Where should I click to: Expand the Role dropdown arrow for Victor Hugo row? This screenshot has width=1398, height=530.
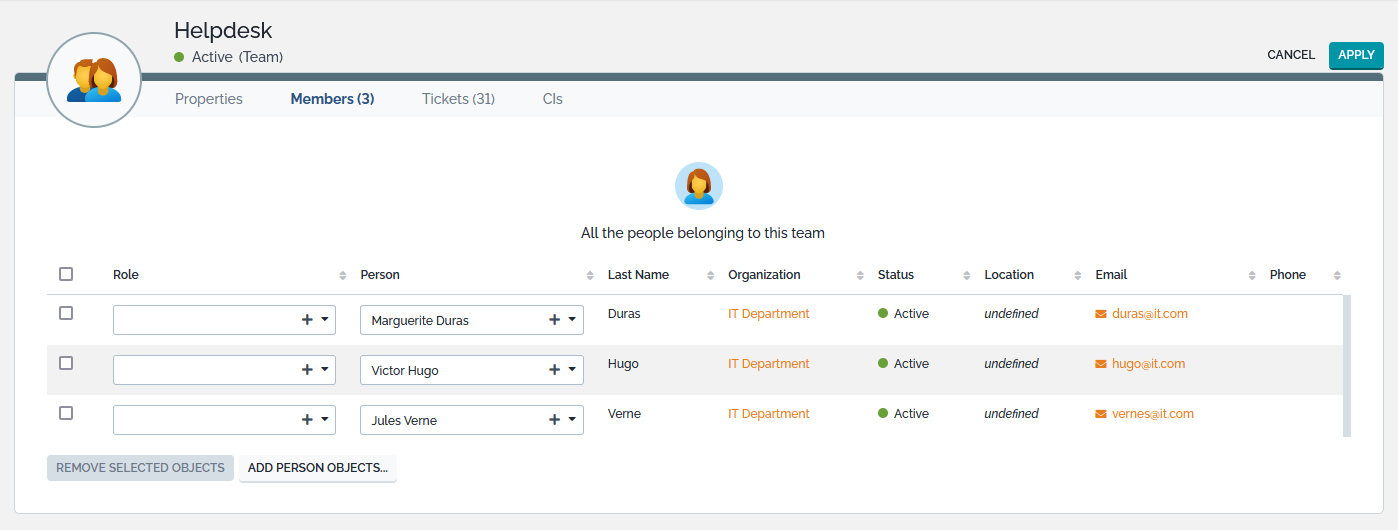325,370
